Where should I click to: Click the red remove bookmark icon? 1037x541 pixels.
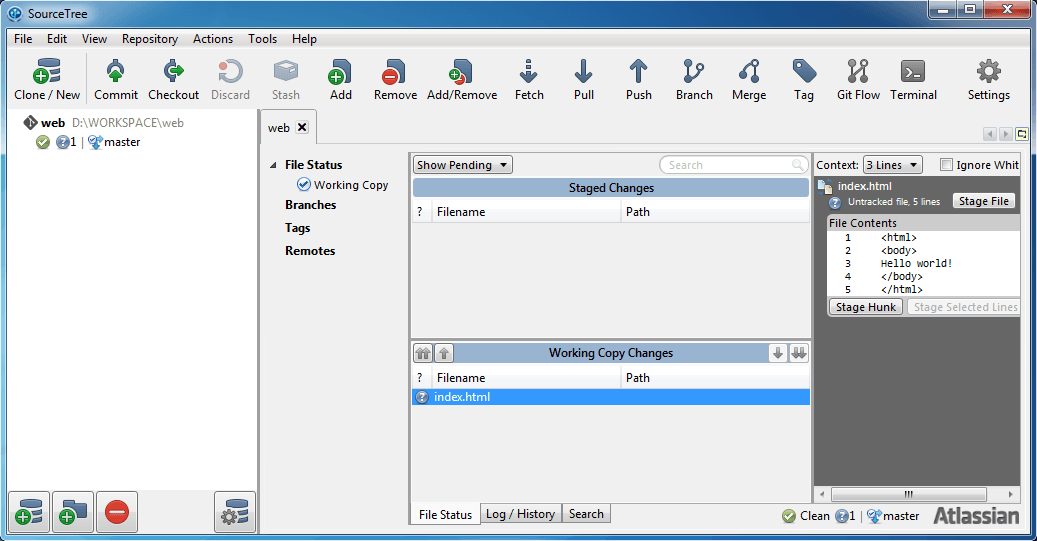pos(116,512)
